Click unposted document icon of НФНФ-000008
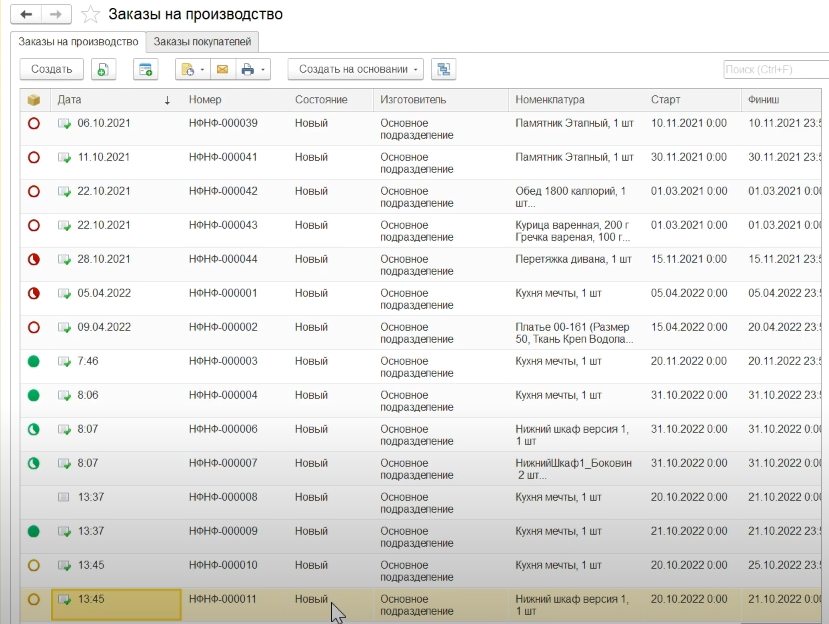 [x=64, y=497]
